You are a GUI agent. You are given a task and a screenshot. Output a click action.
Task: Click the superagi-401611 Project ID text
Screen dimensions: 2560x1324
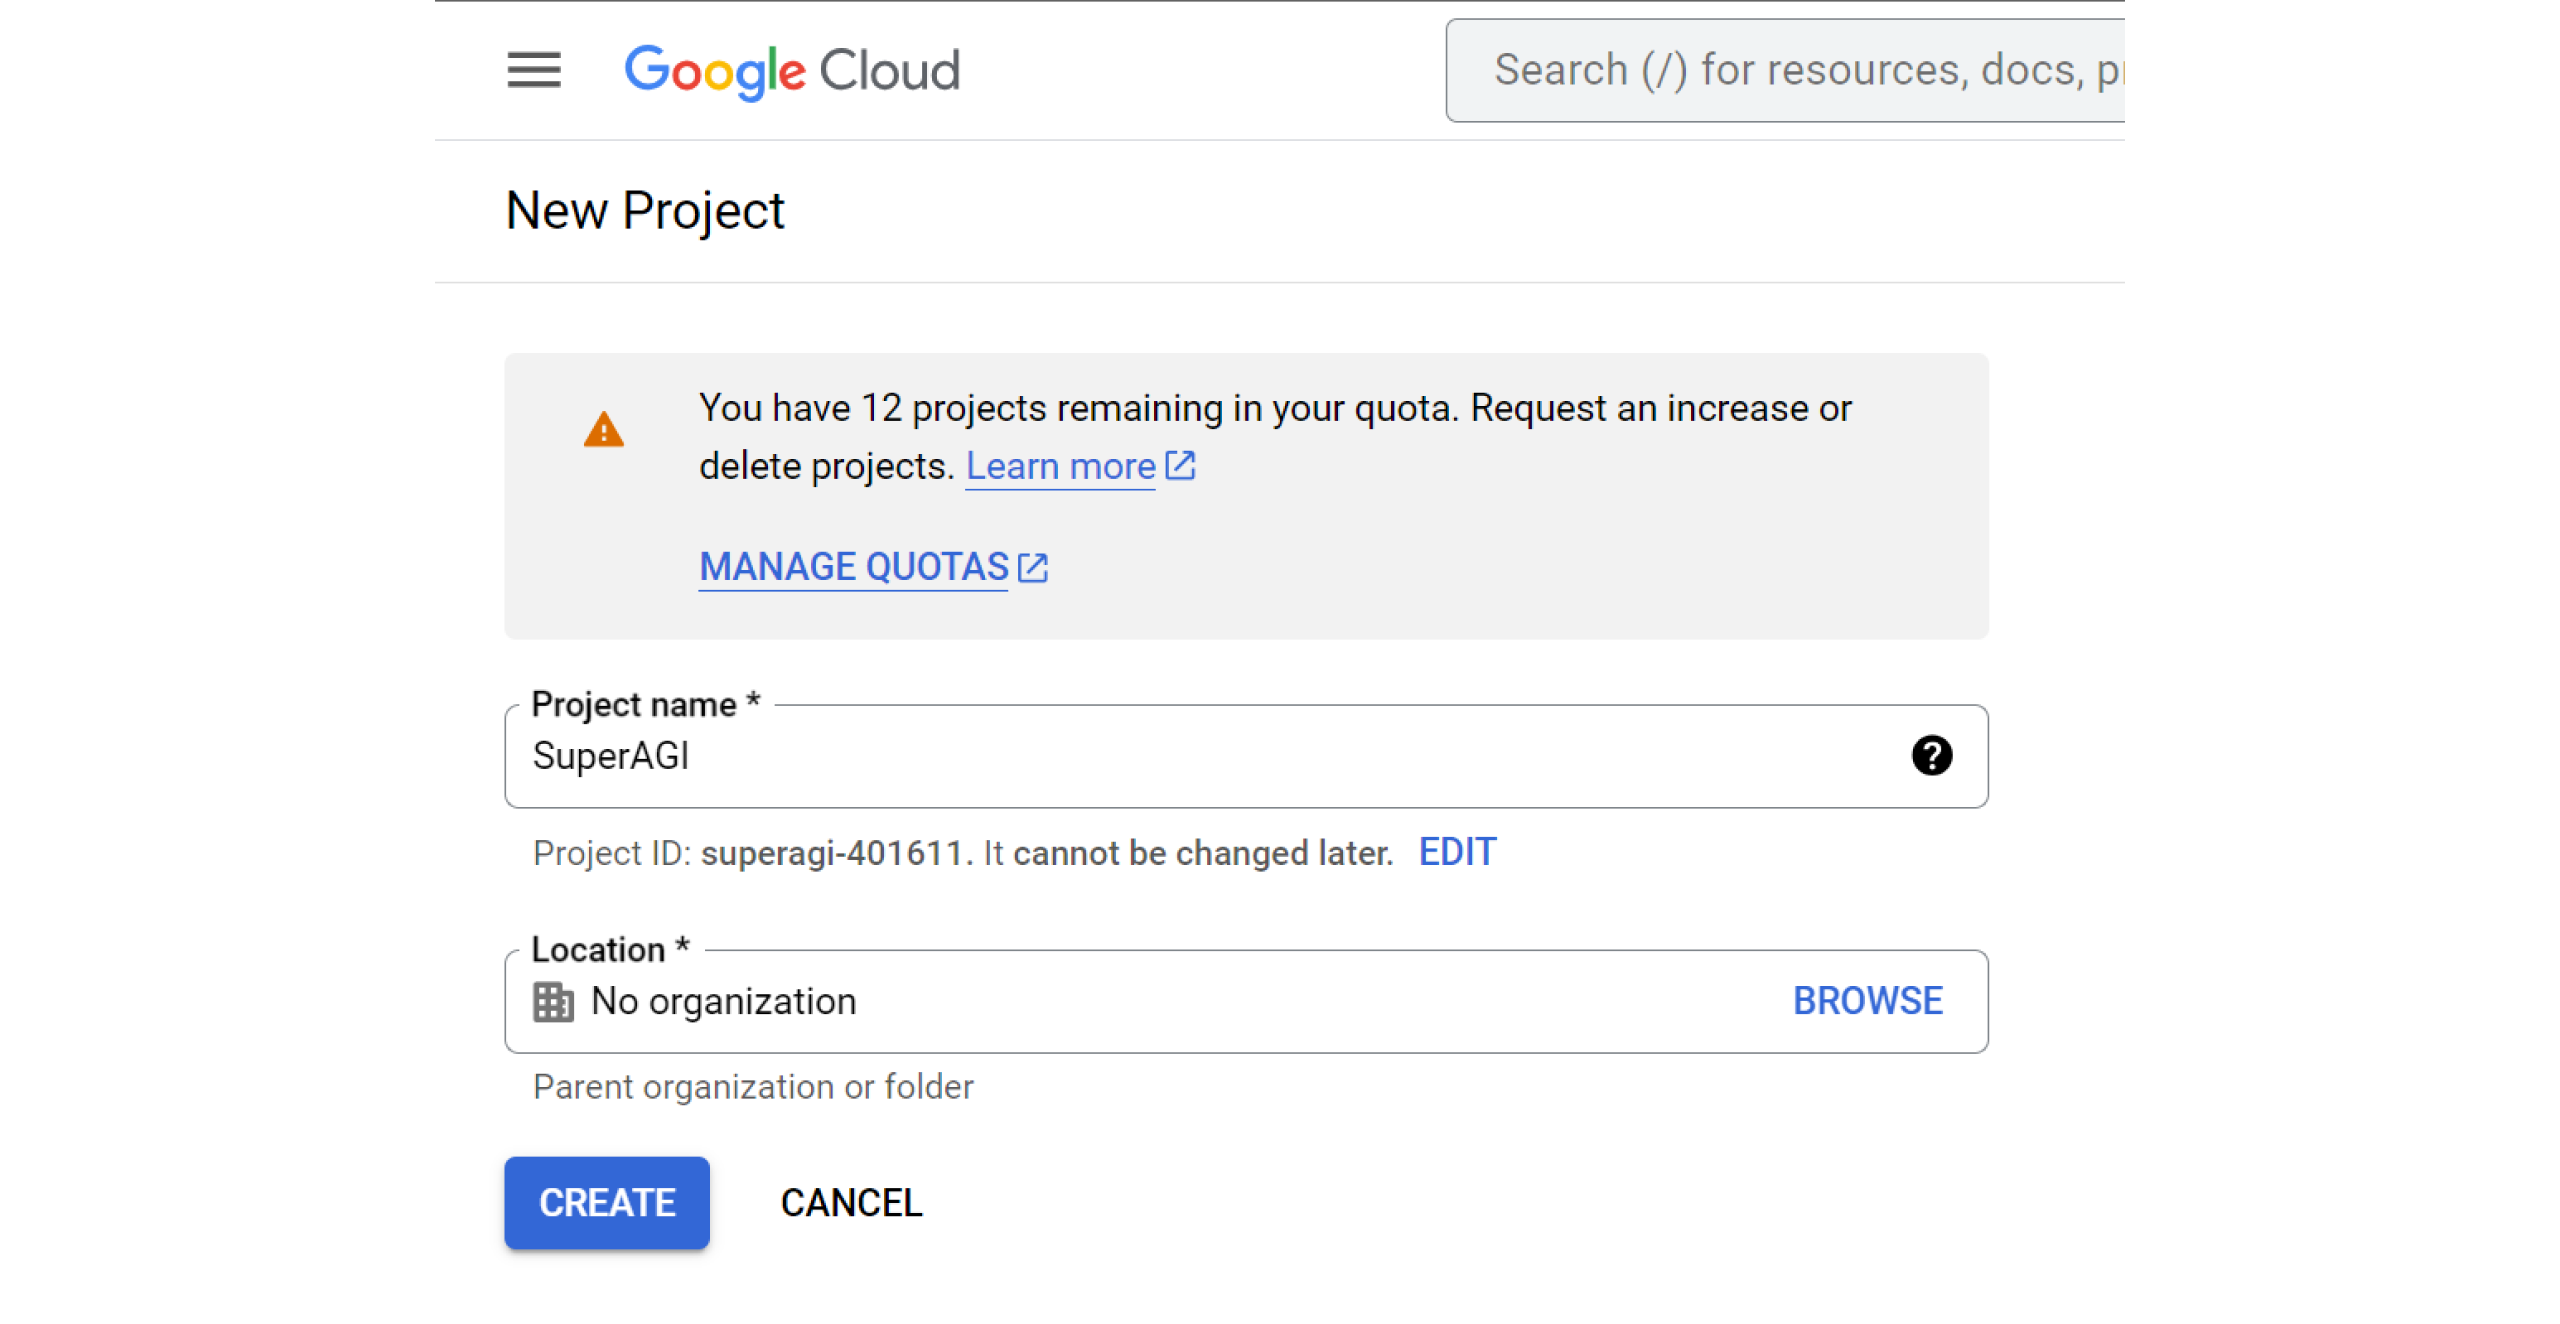coord(830,853)
